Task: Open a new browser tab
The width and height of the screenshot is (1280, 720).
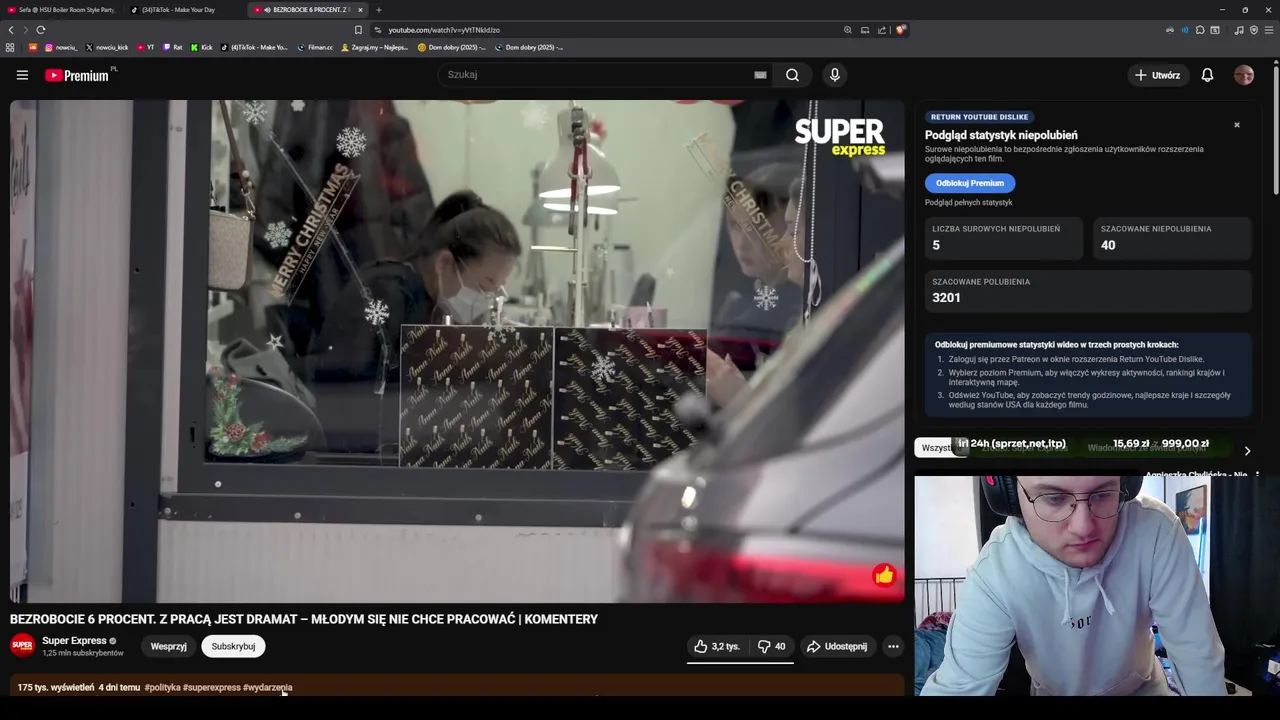Action: point(378,10)
